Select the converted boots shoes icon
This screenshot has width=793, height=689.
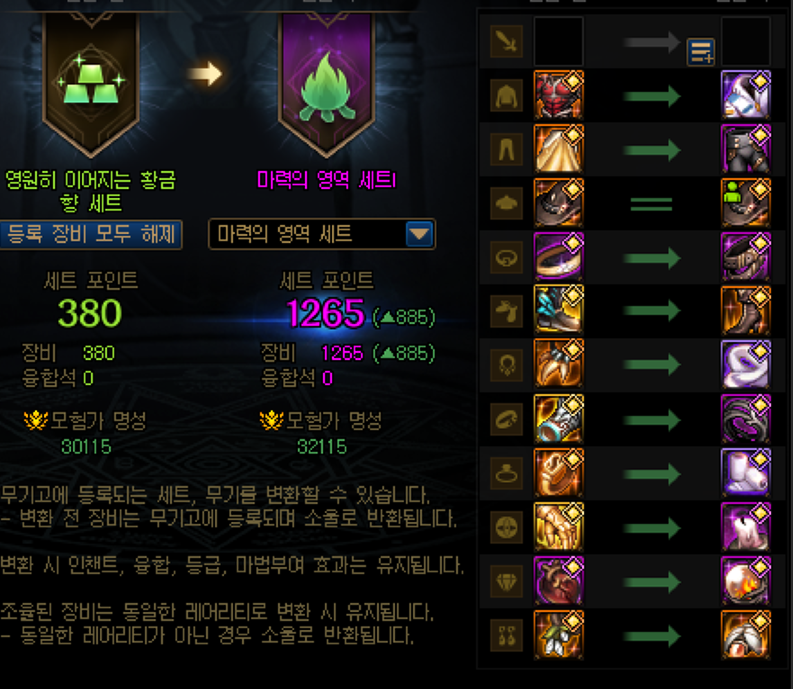click(x=745, y=311)
